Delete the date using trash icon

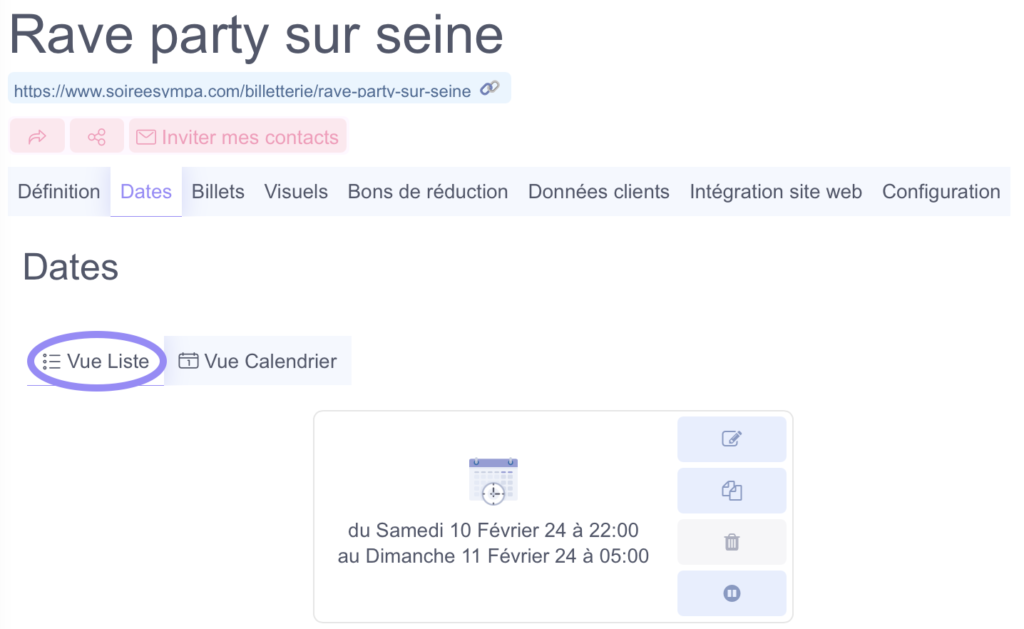731,542
